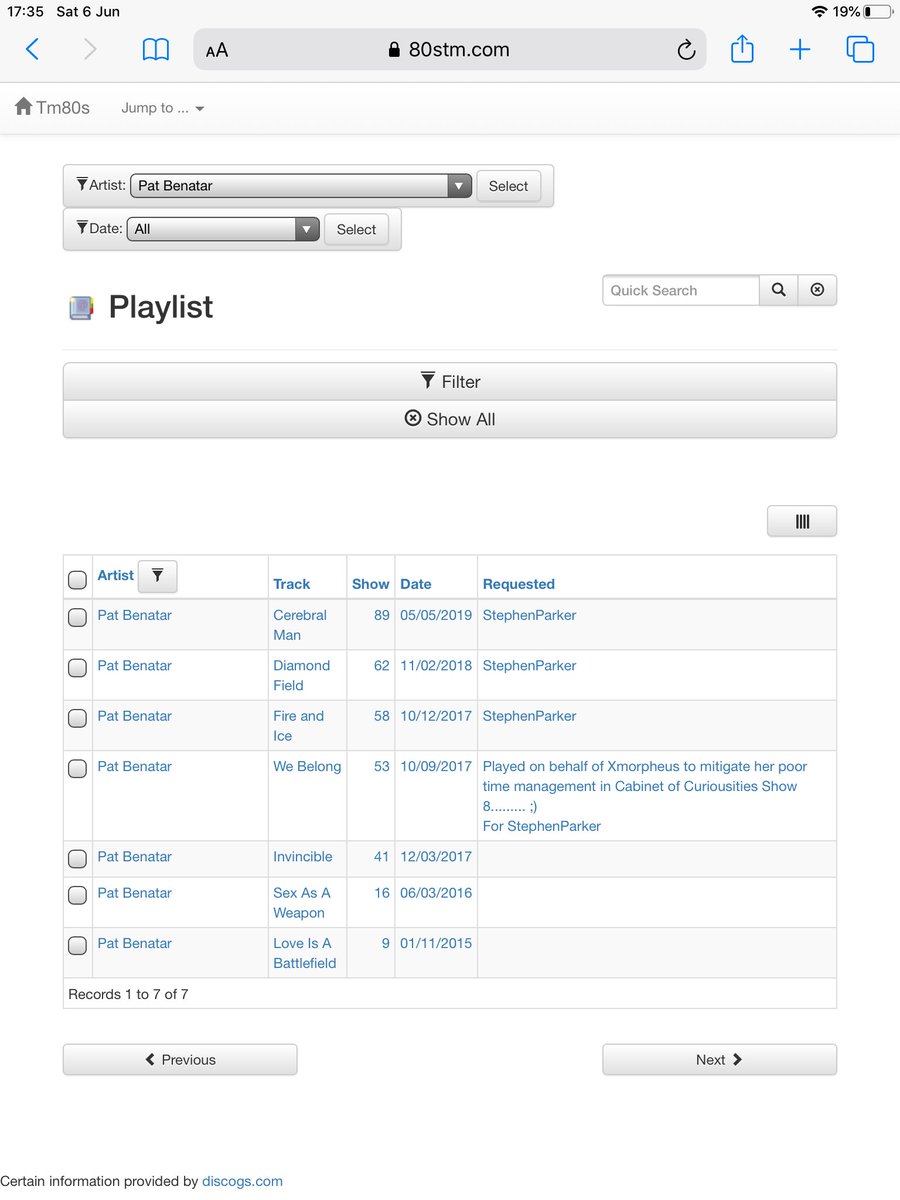Open the discogs.com link

pos(242,1181)
